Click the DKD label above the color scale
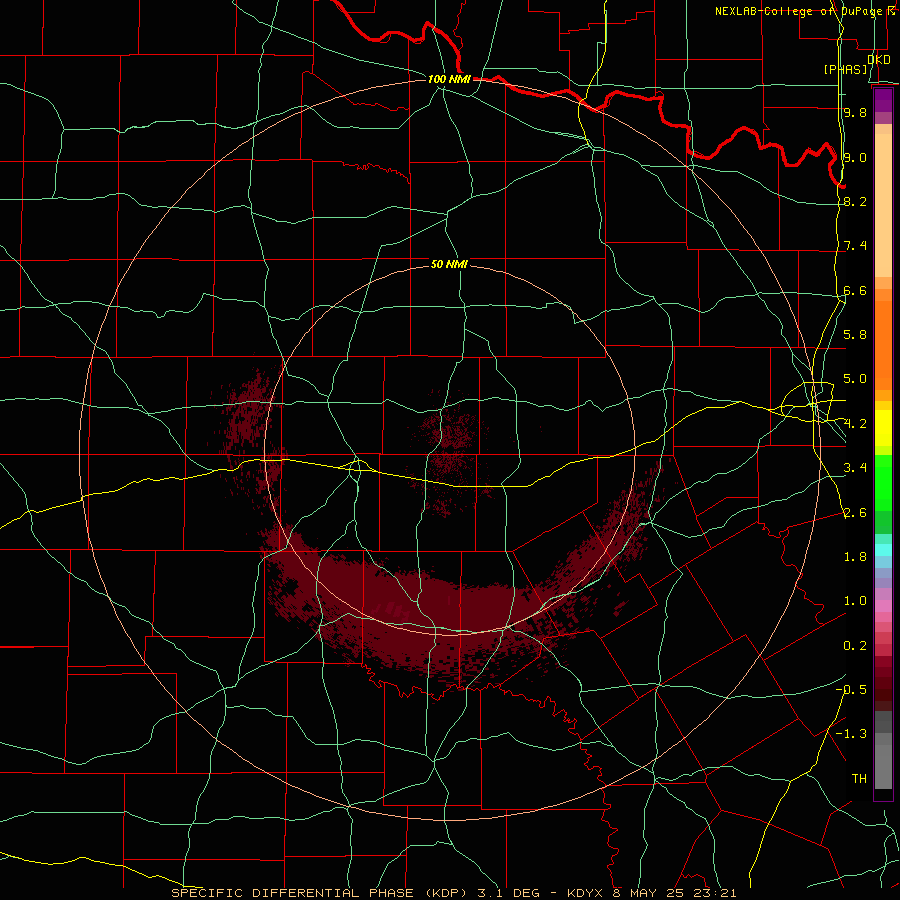Viewport: 900px width, 900px height. (x=878, y=59)
